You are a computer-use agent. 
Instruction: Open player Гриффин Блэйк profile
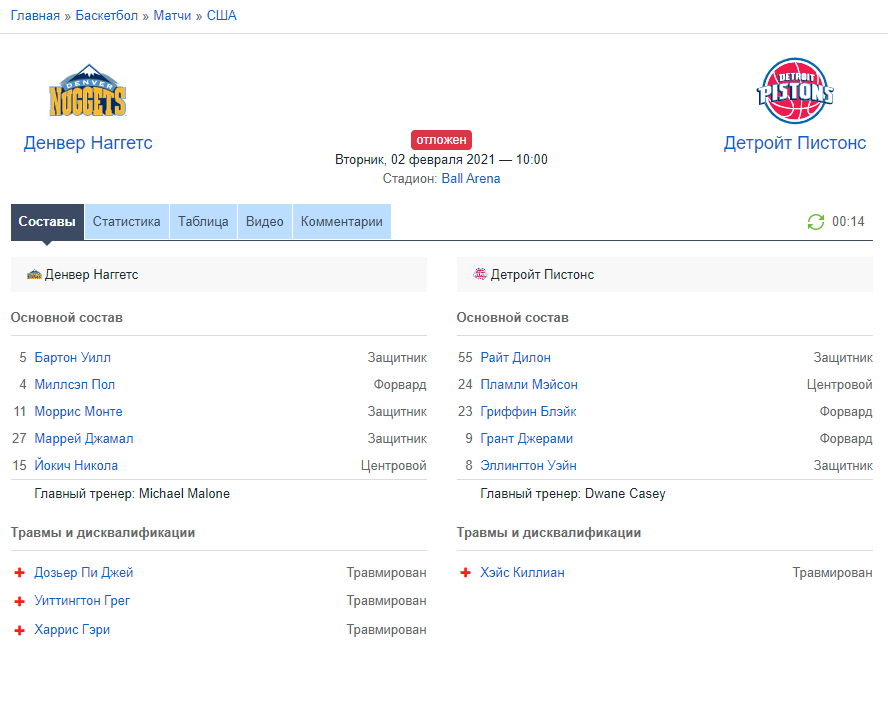pos(528,411)
